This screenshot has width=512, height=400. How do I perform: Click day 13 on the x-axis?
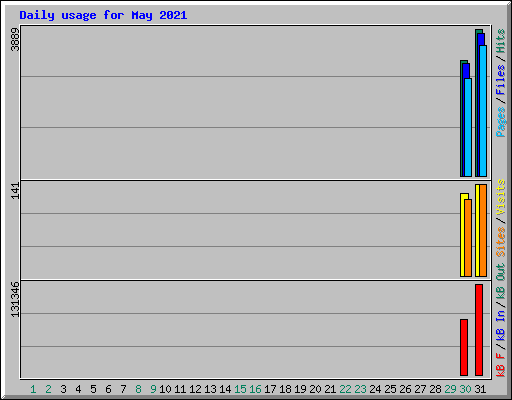[x=210, y=389]
